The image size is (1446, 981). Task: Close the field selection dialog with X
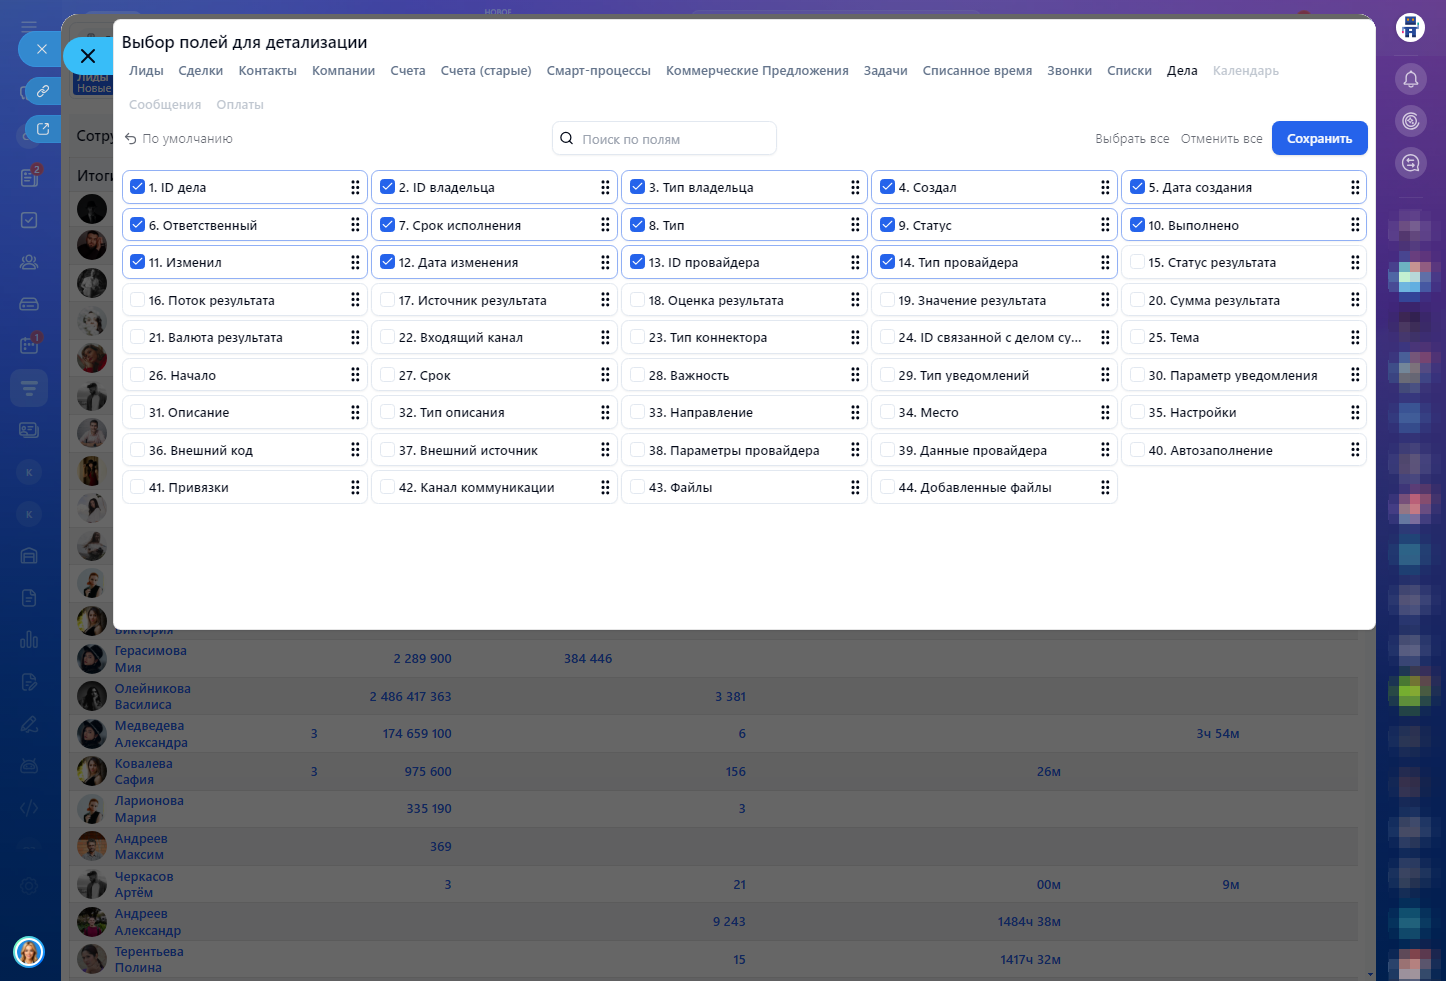pyautogui.click(x=88, y=56)
